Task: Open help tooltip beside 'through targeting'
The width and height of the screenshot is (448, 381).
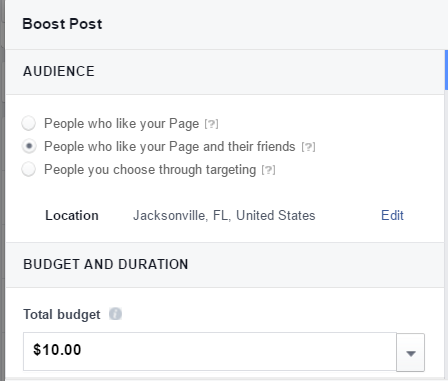Action: (x=268, y=170)
